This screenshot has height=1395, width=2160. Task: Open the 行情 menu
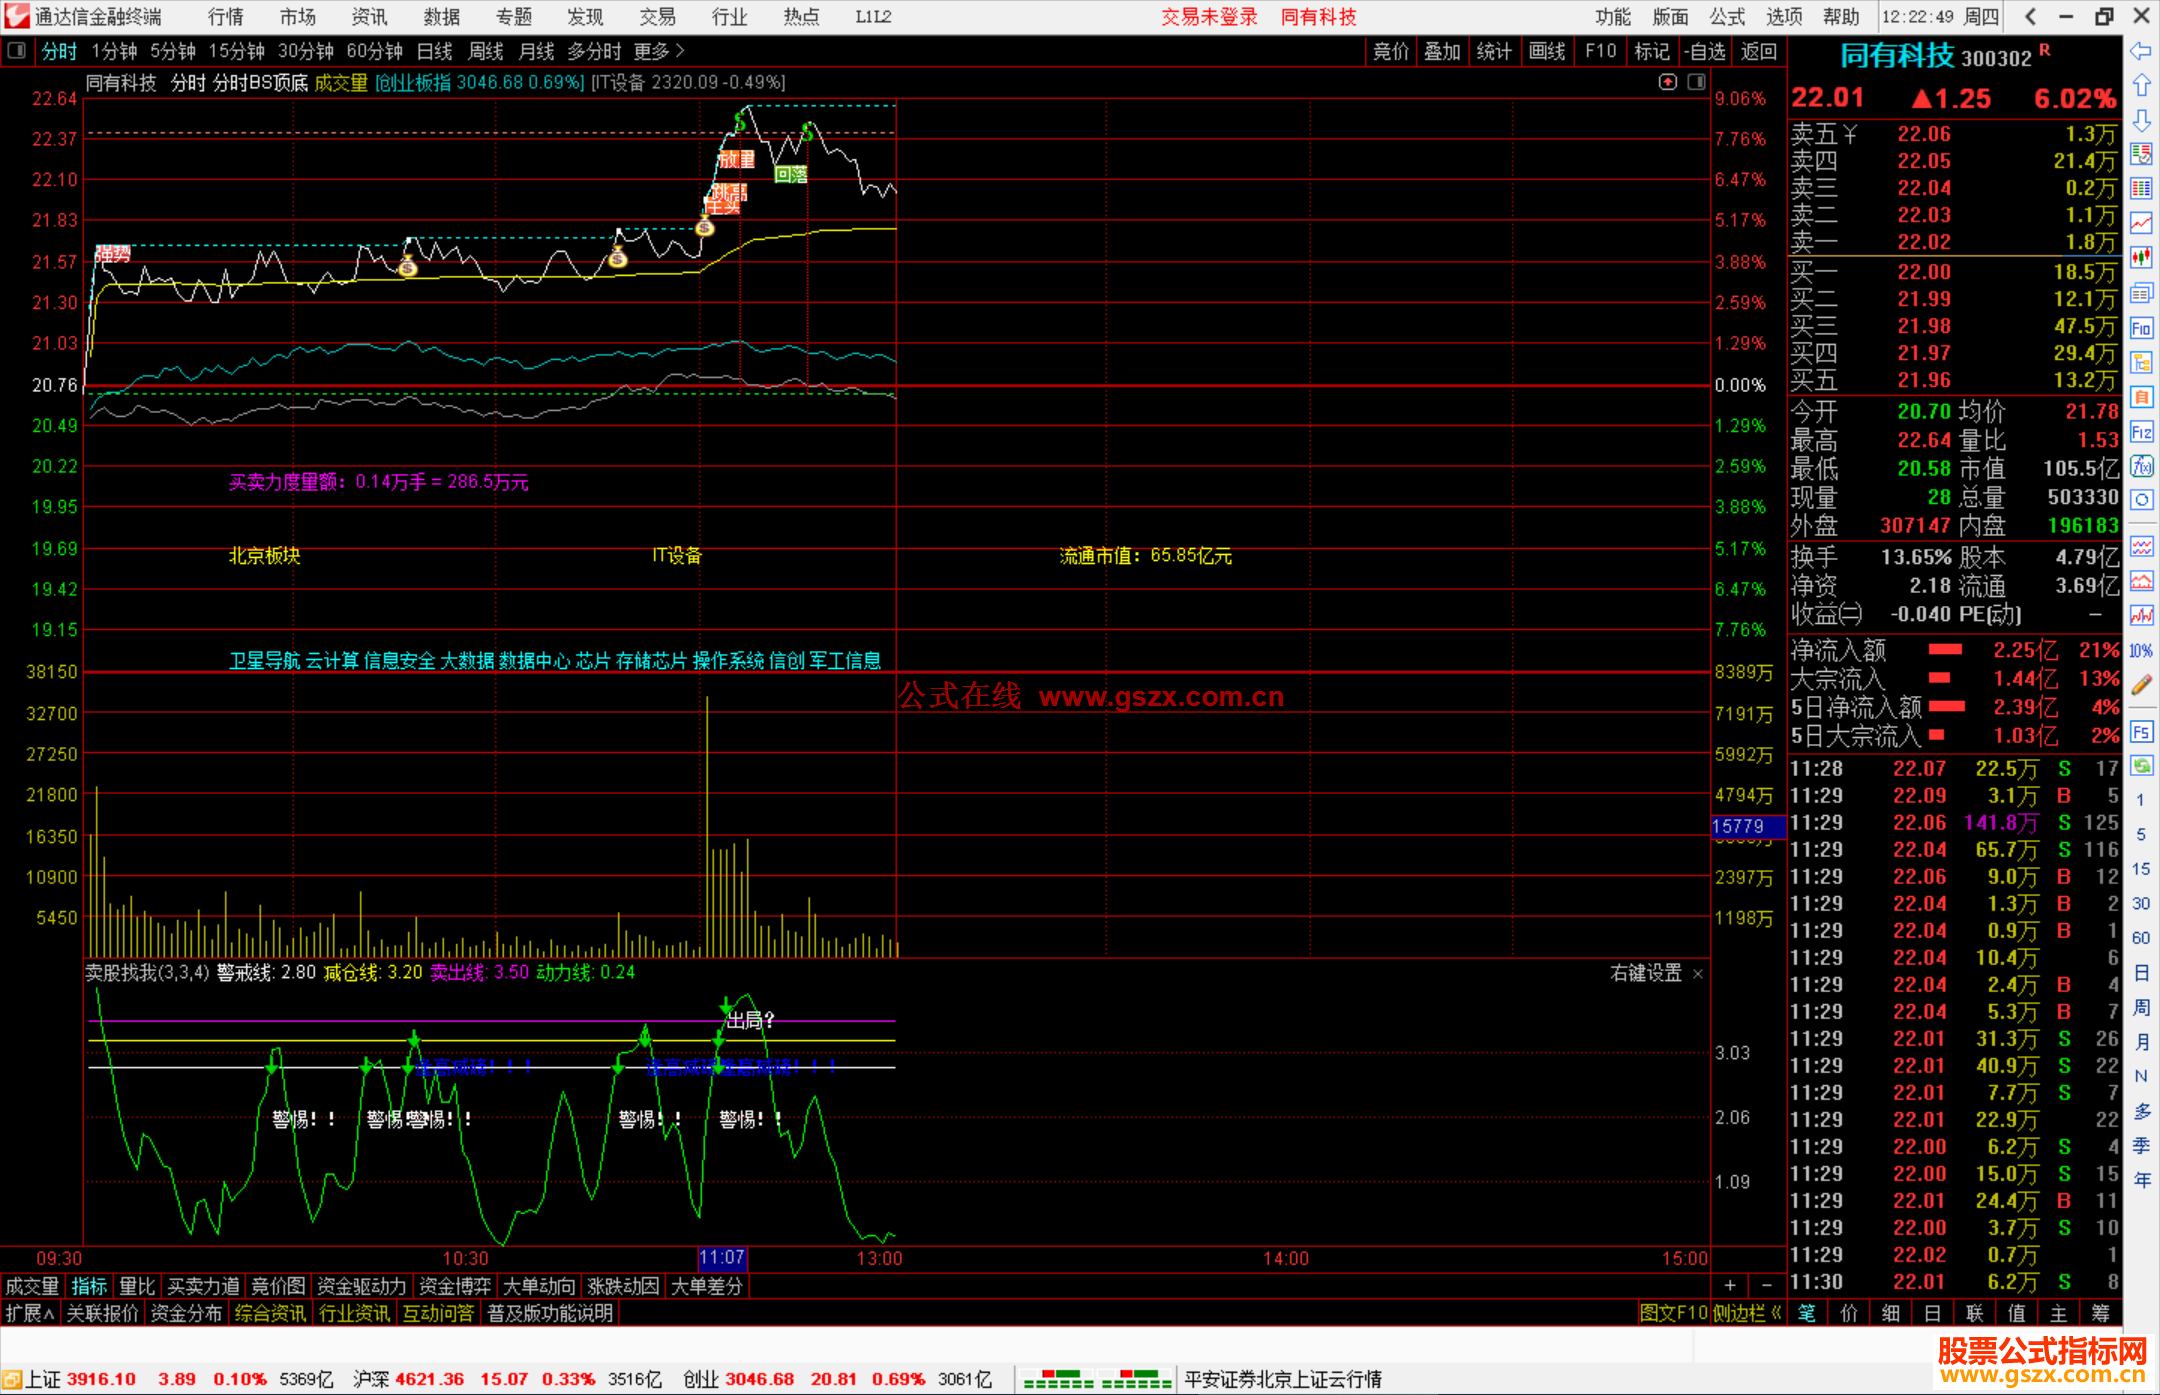(226, 17)
